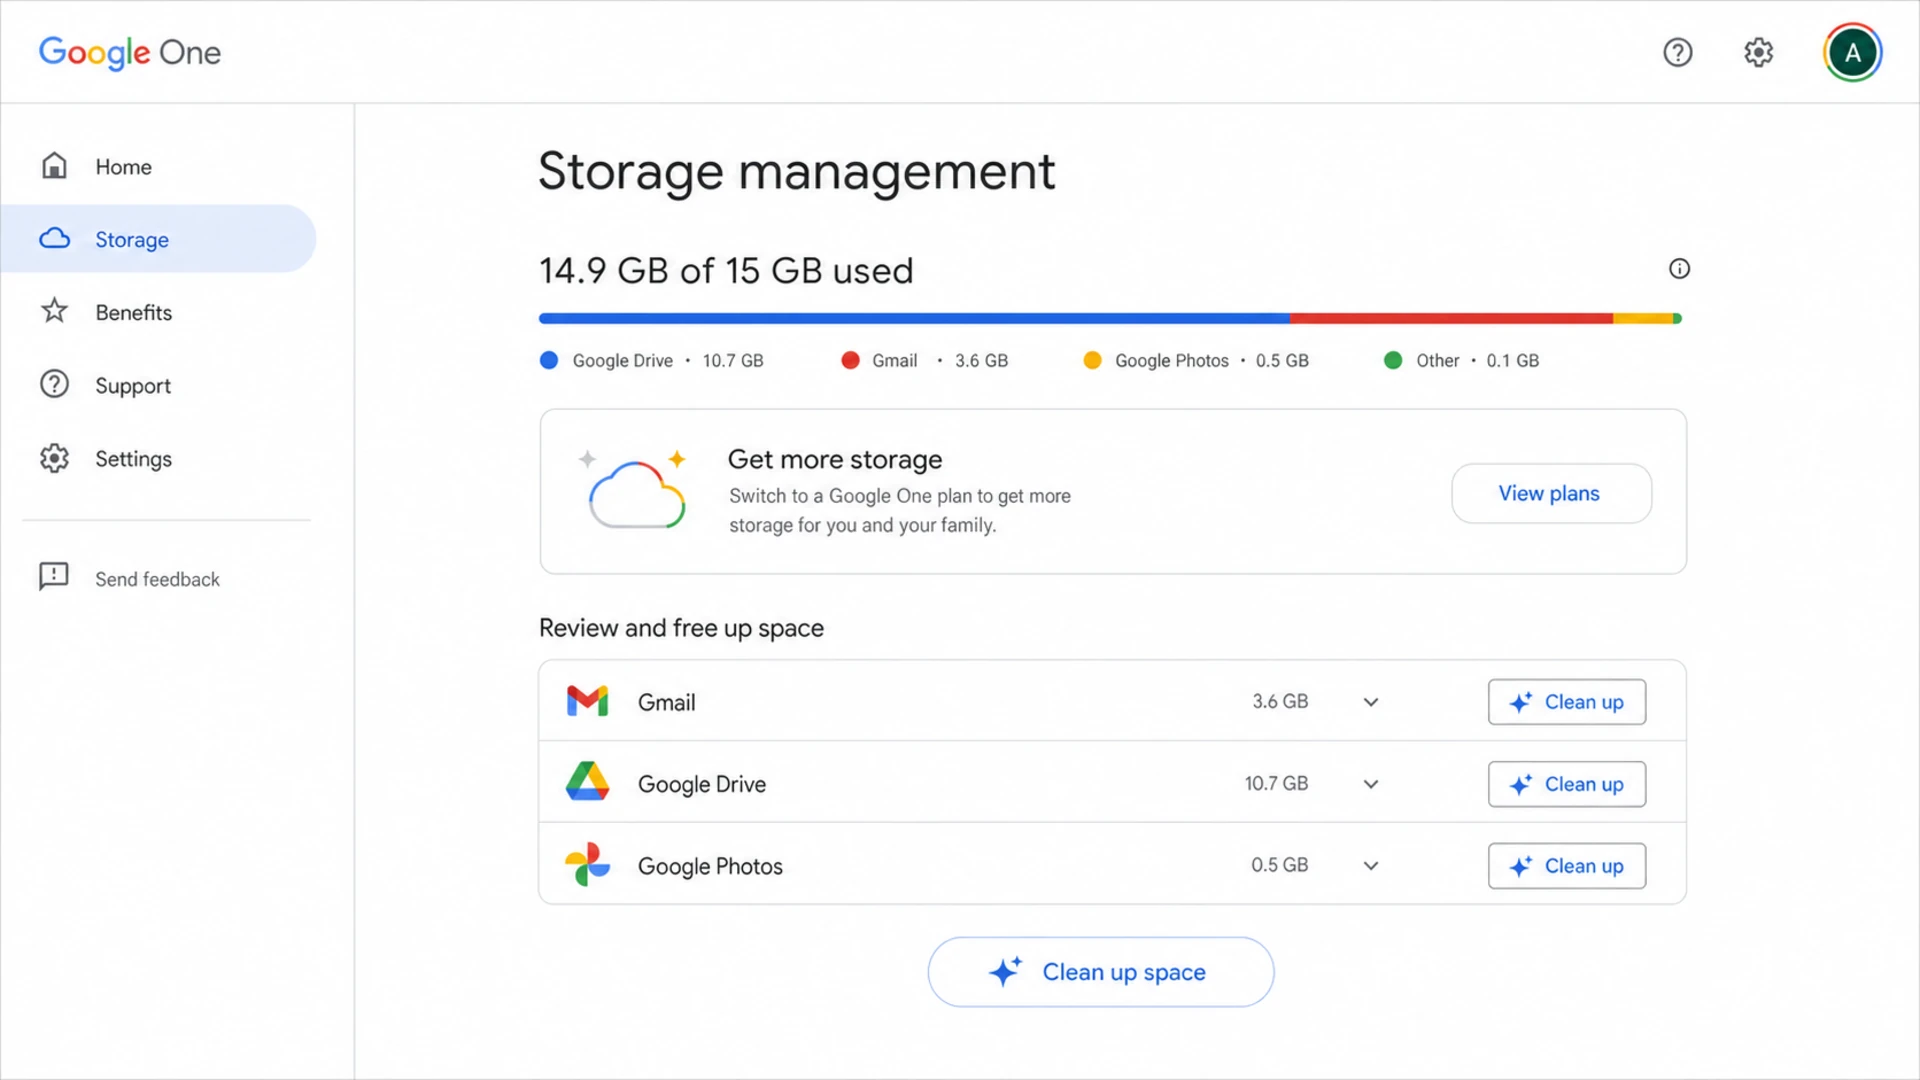Click the storage info icon beside usage
Screen dimensions: 1920x1080
click(1679, 268)
